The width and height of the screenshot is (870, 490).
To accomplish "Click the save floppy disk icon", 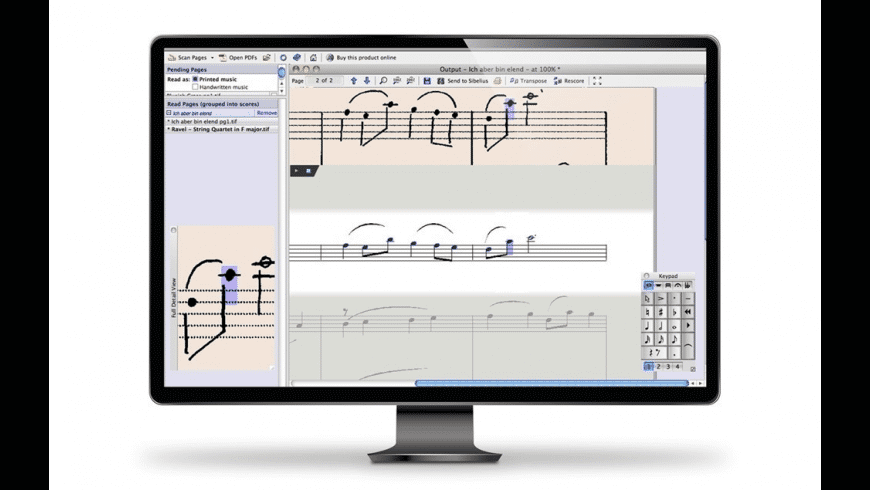I will pyautogui.click(x=427, y=80).
